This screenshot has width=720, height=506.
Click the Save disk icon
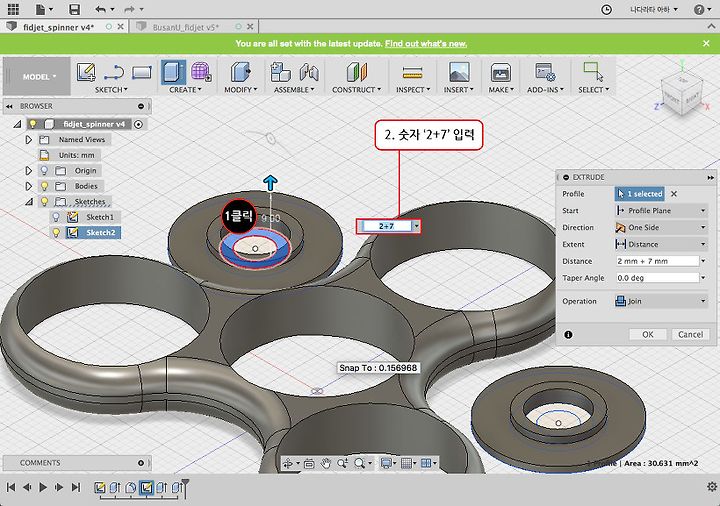(x=74, y=9)
